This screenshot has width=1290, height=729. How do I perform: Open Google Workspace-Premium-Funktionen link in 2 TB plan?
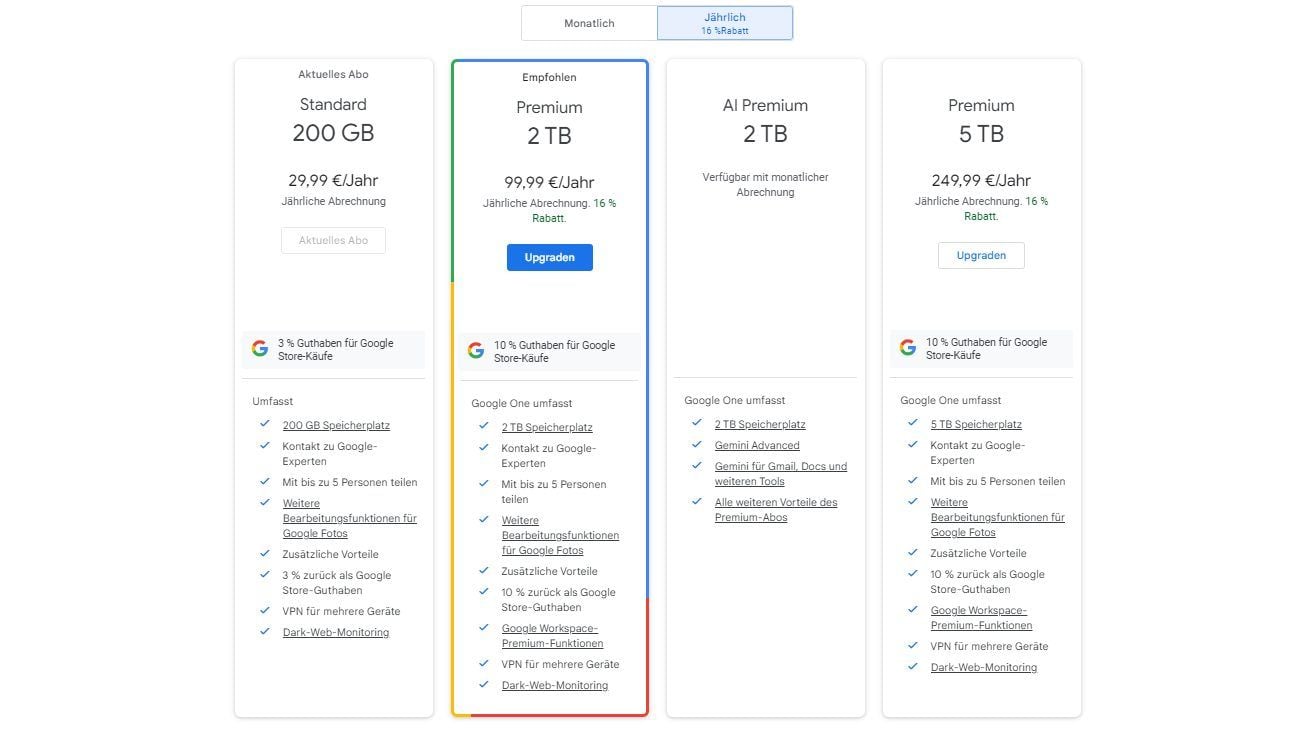(552, 636)
